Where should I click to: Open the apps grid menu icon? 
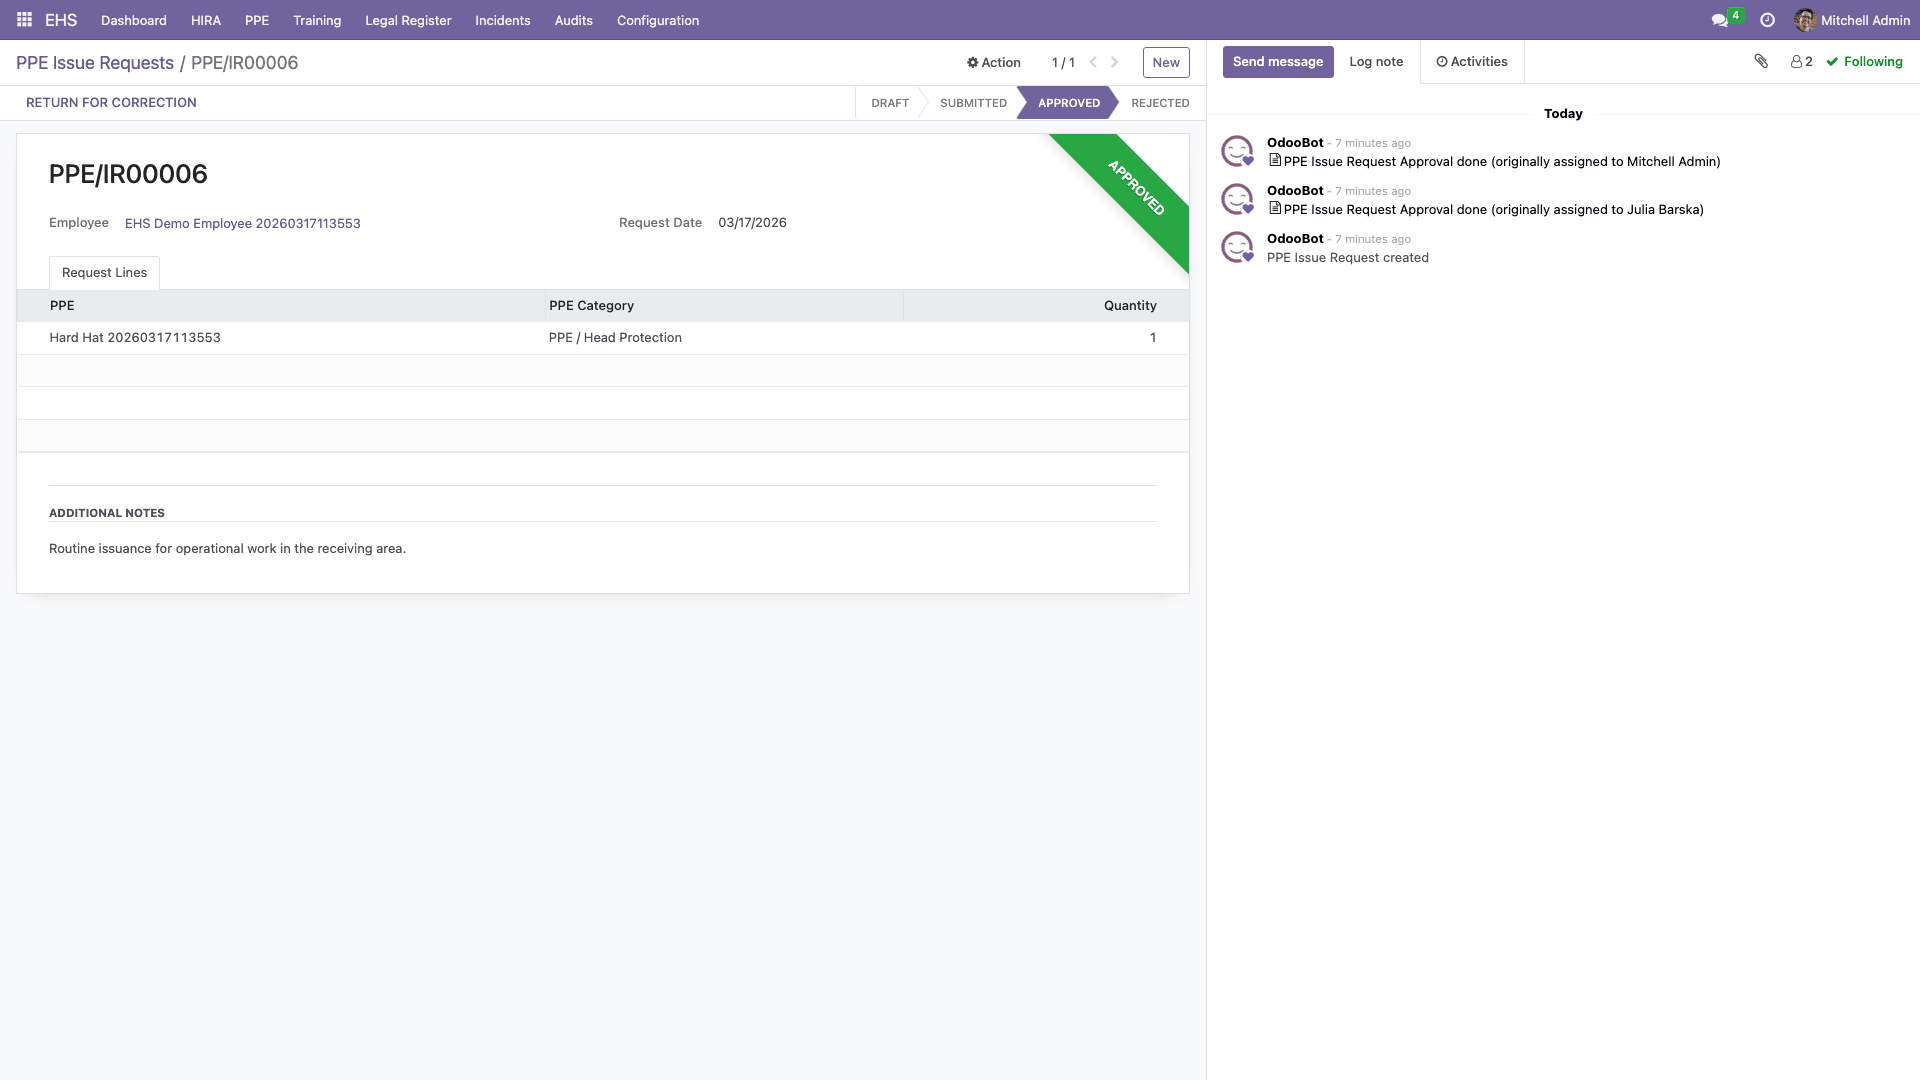(x=24, y=20)
